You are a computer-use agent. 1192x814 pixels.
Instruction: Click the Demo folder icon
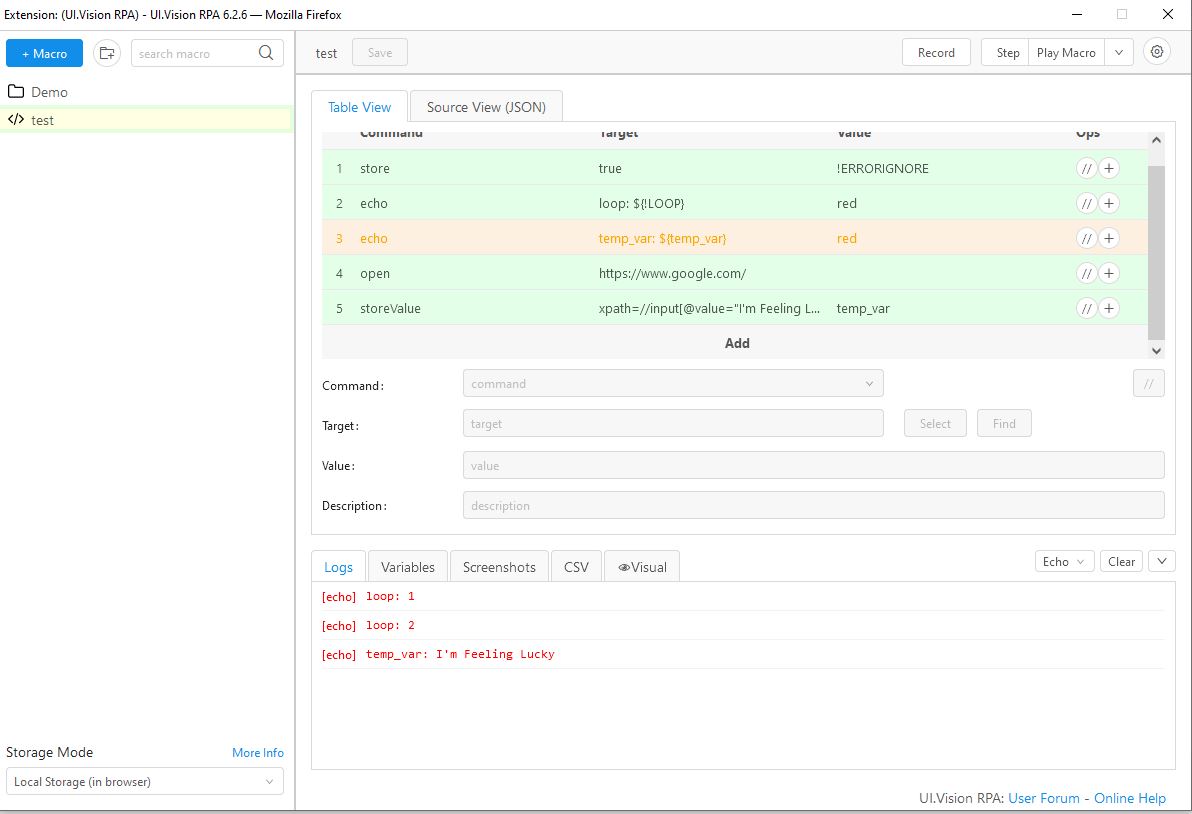pos(16,91)
